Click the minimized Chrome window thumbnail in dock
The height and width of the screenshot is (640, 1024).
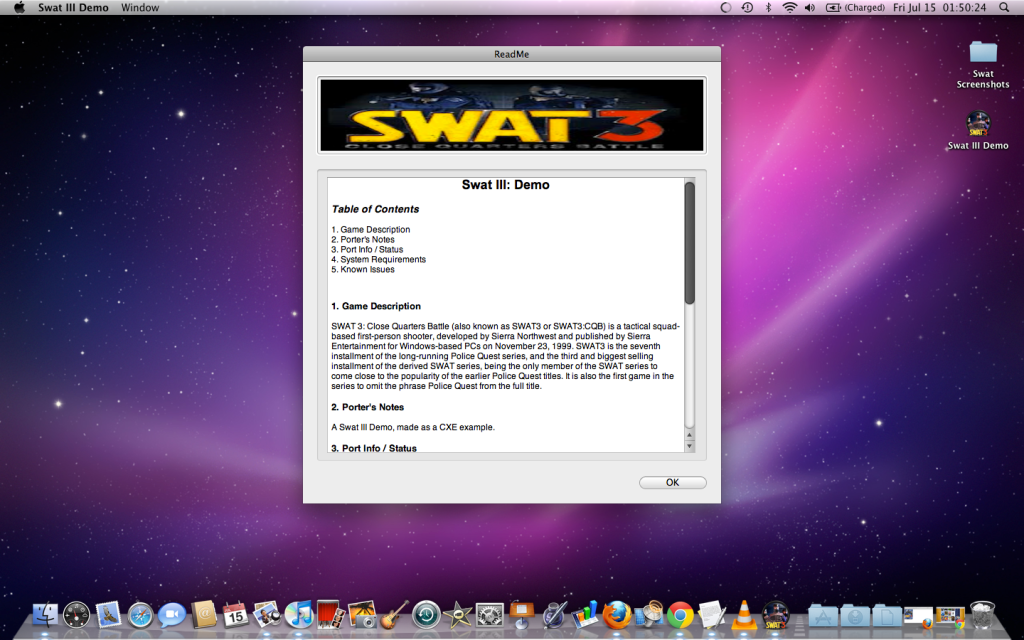pyautogui.click(x=950, y=617)
